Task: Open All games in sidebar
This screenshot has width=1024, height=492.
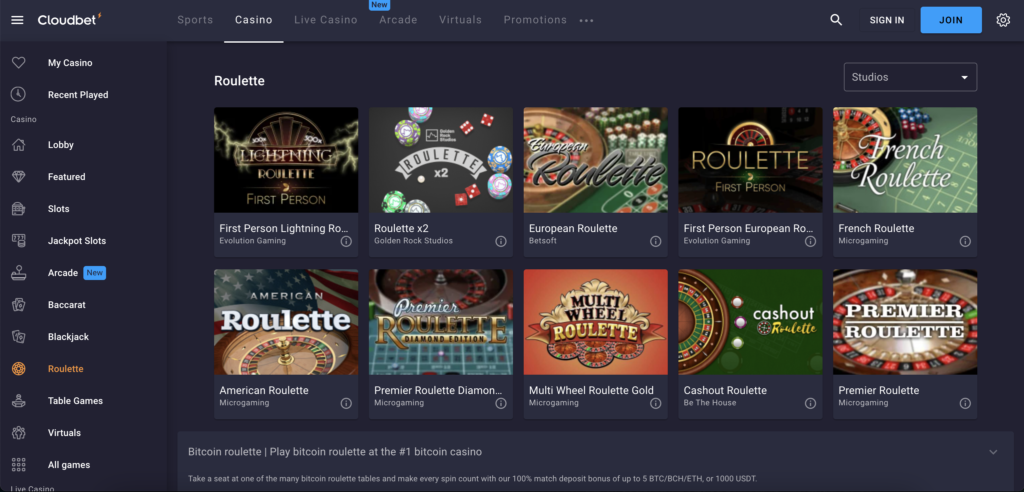Action: point(69,465)
